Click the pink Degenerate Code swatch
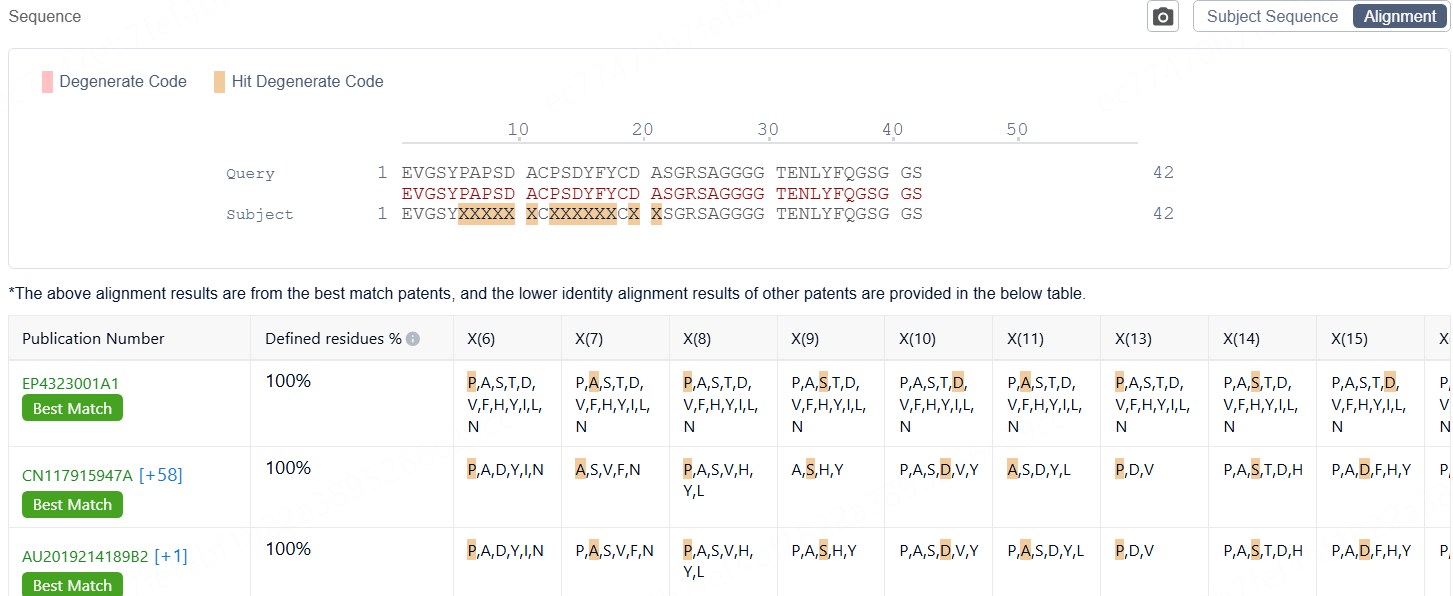 [47, 82]
